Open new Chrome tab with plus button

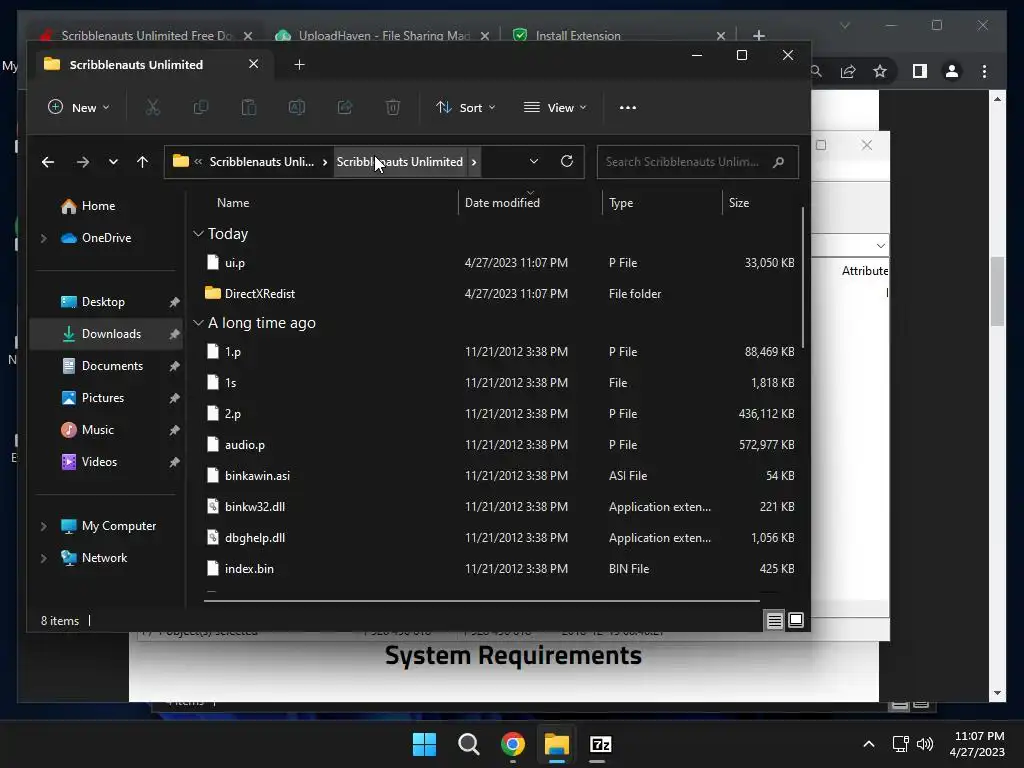point(759,35)
